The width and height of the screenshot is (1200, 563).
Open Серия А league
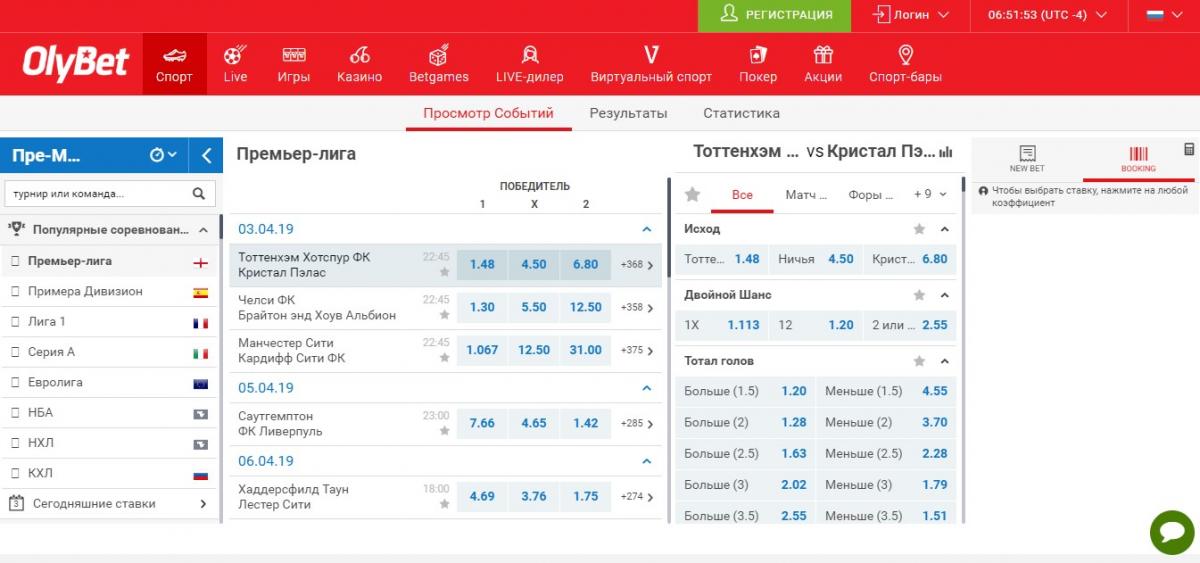point(110,352)
